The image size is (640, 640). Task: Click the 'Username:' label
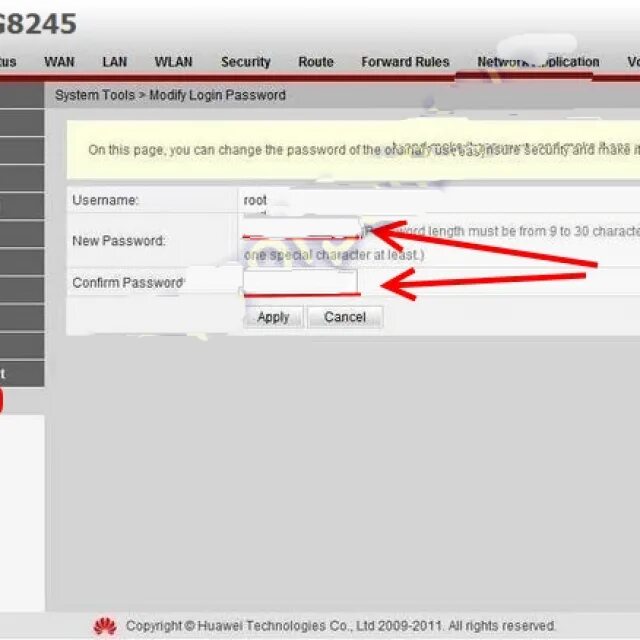105,200
